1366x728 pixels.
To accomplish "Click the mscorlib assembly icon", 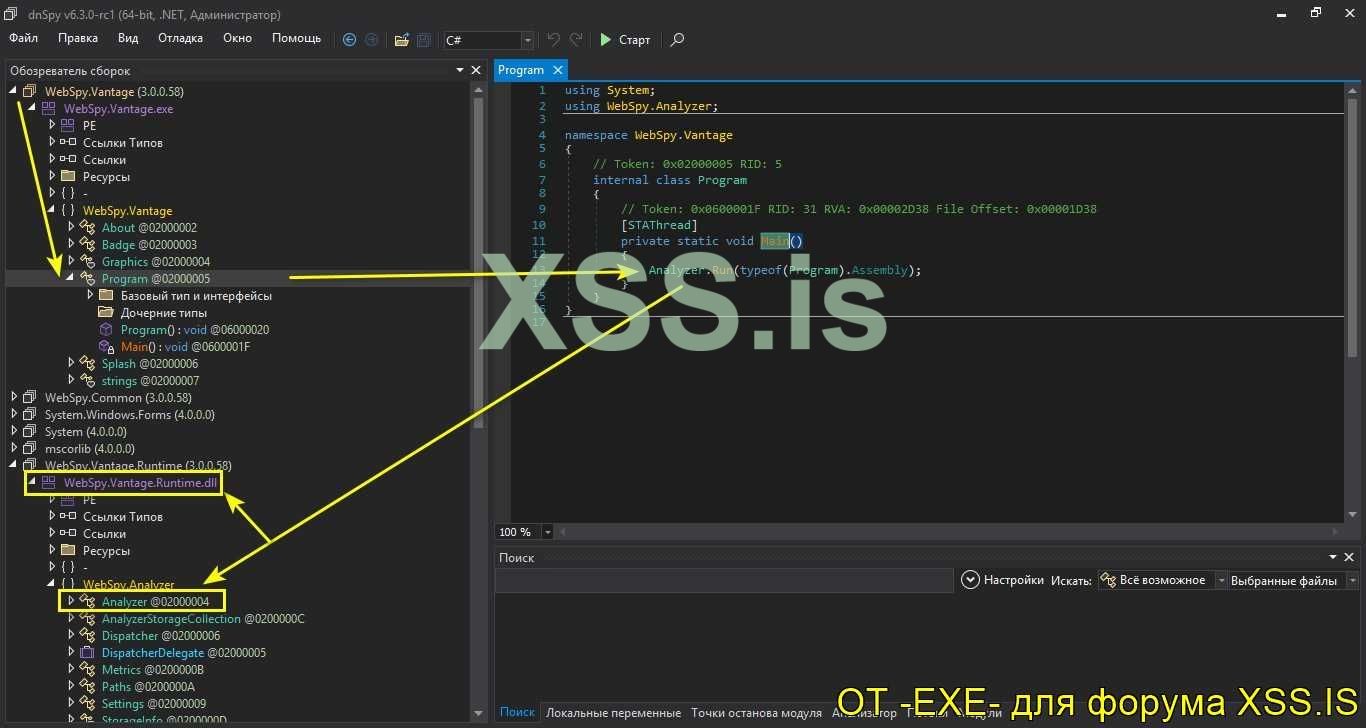I will 29,449.
